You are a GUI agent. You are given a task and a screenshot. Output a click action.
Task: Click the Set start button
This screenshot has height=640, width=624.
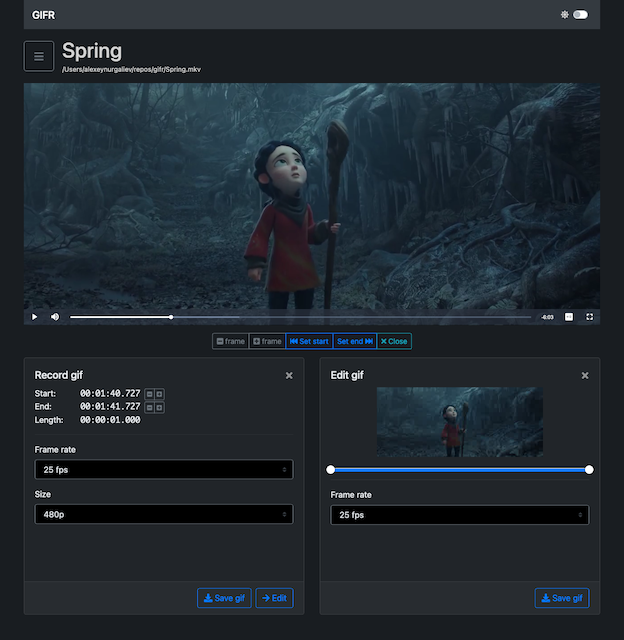click(x=309, y=341)
